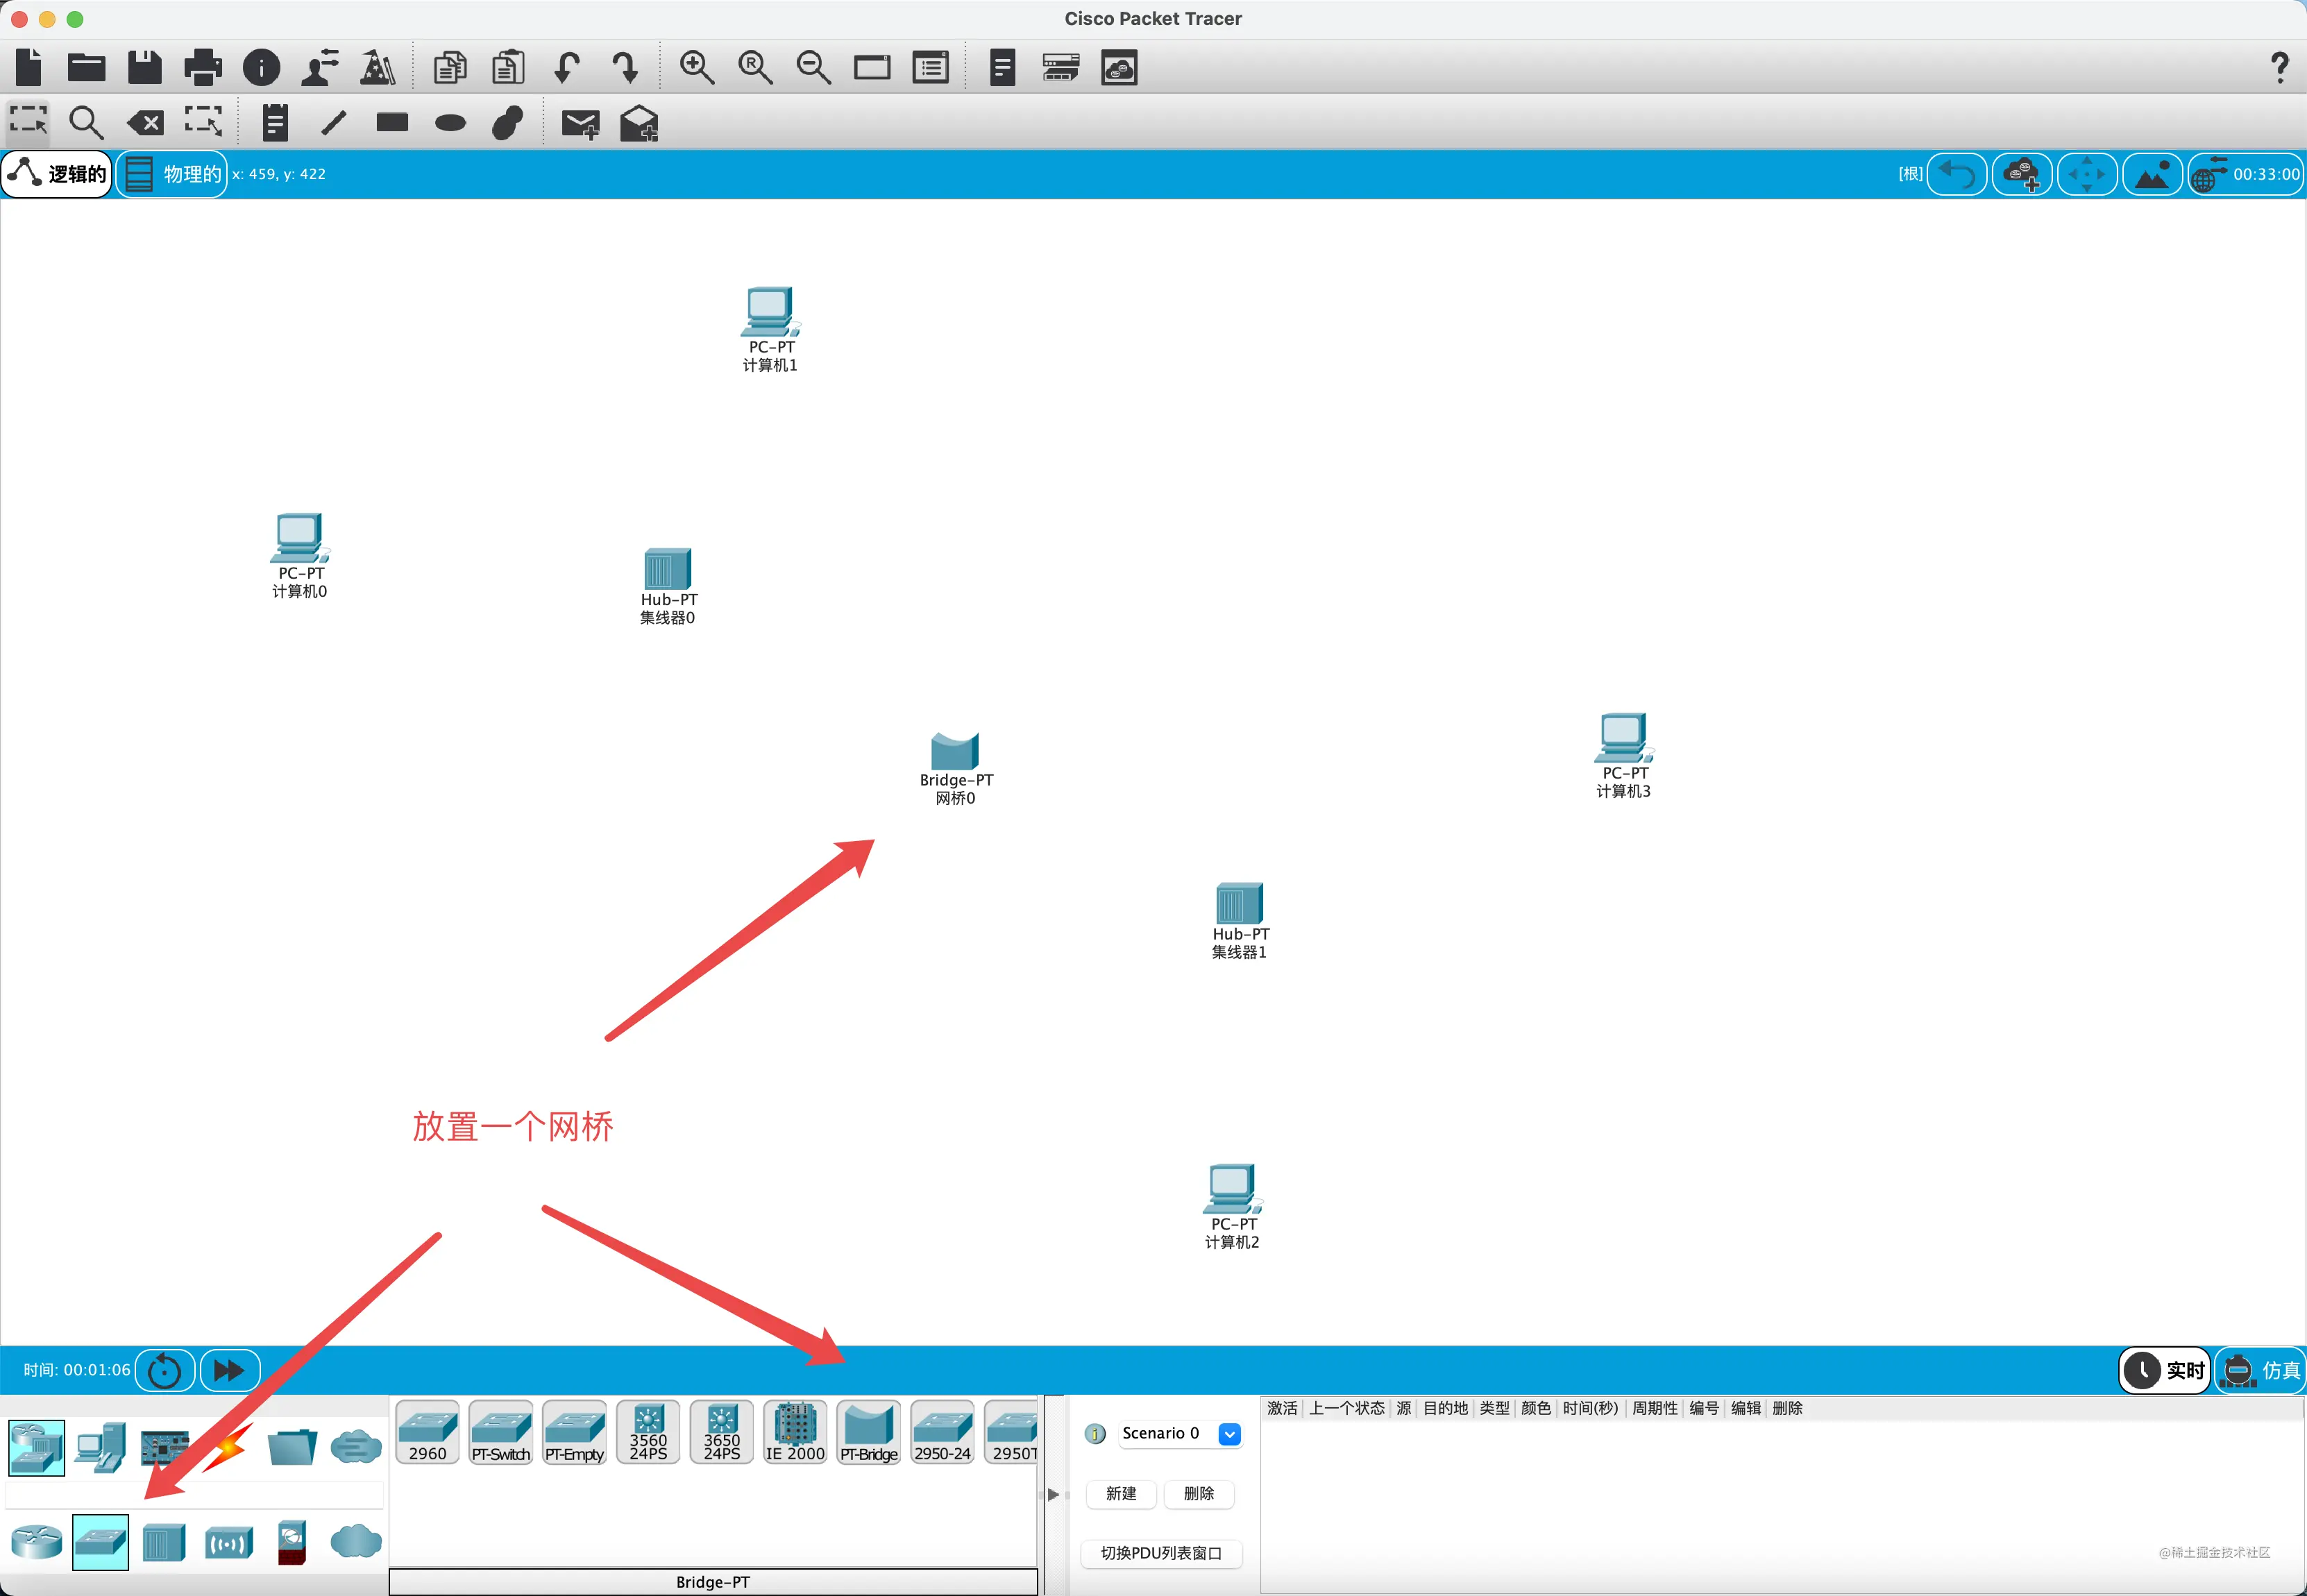
Task: Copy the selection using the toolbar
Action: coord(450,67)
